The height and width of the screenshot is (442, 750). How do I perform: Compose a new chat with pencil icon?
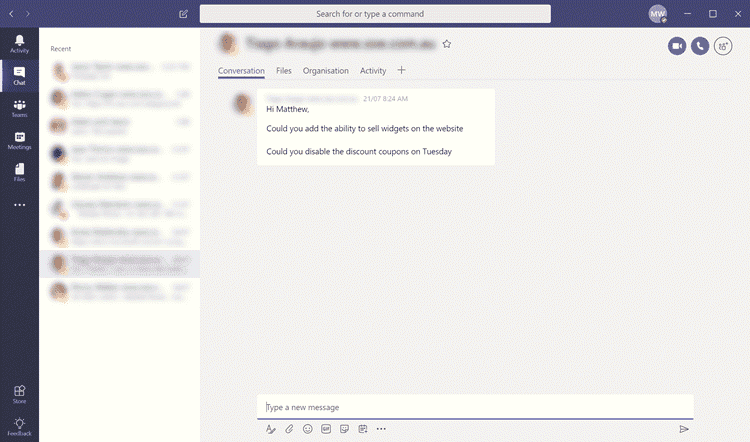pos(183,14)
